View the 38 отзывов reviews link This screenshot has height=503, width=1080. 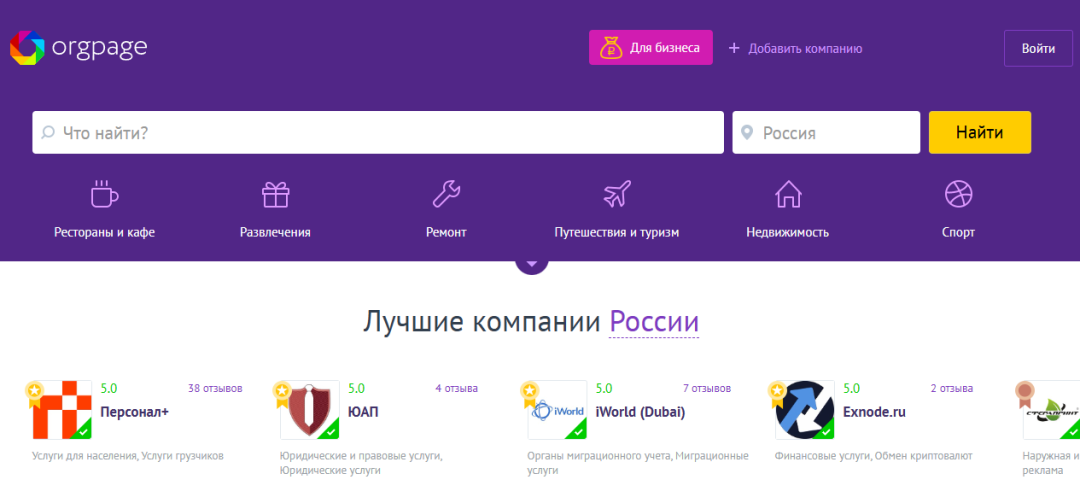coord(215,389)
